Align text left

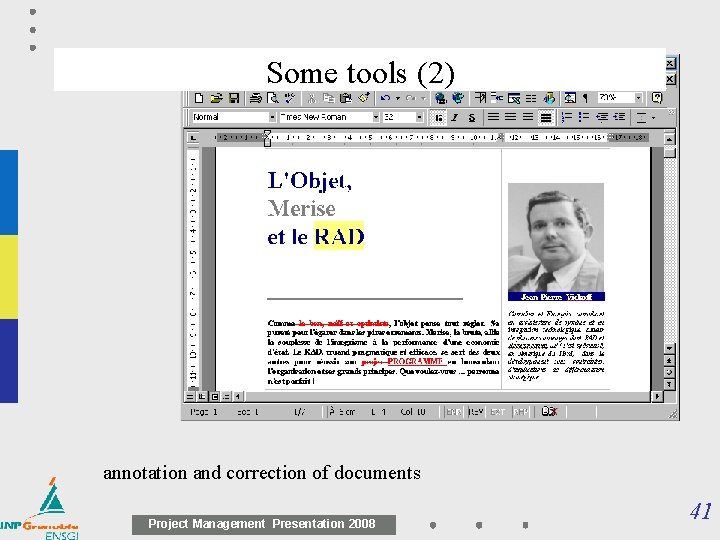(493, 118)
